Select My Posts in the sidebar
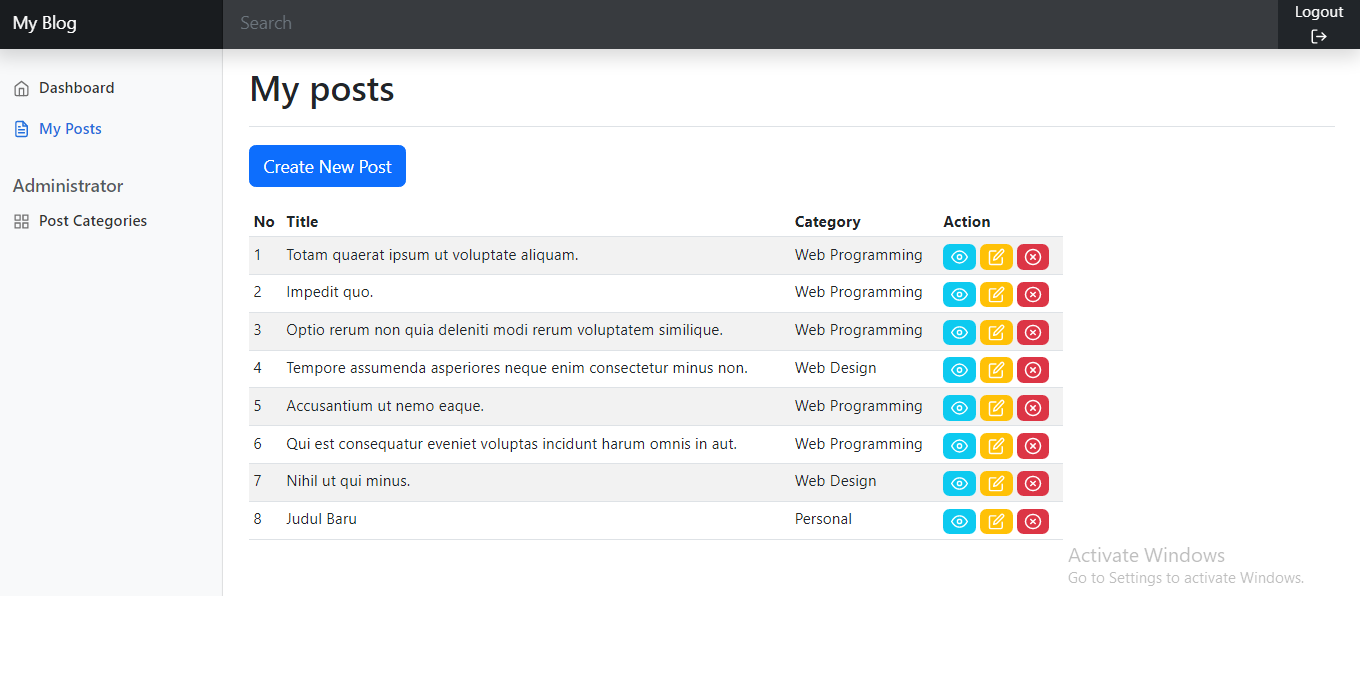Screen dimensions: 1360x674 (70, 129)
